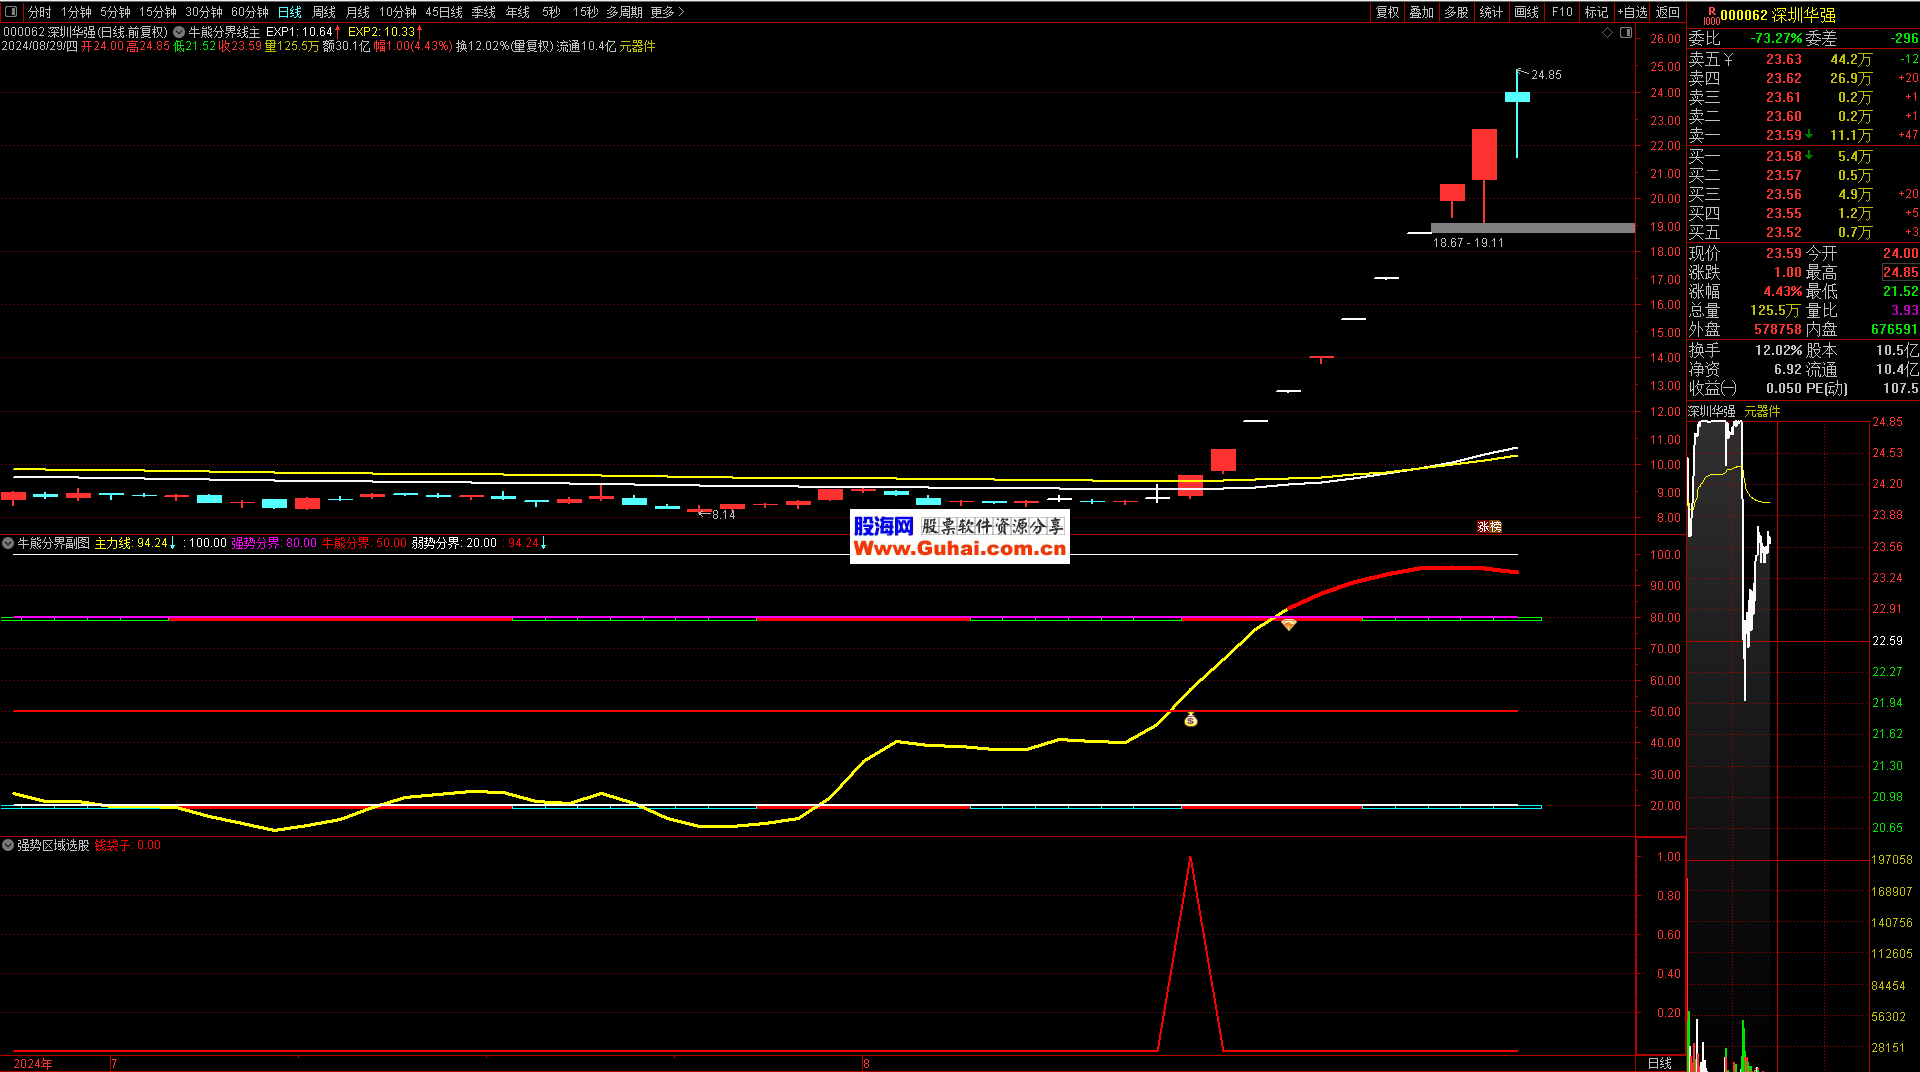Open the 更多 periods expander

pos(667,12)
